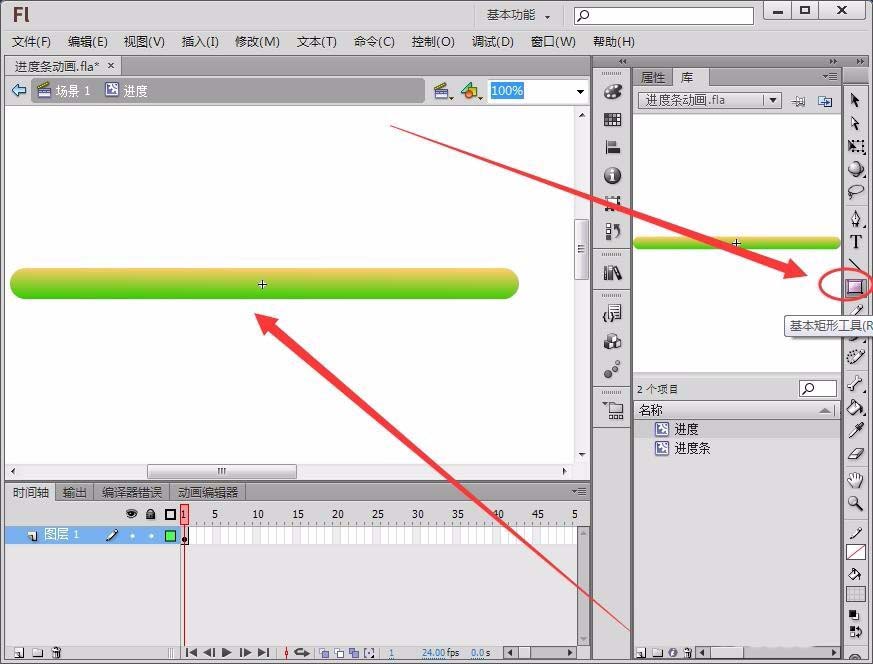Go to first frame in timeline

pyautogui.click(x=191, y=652)
